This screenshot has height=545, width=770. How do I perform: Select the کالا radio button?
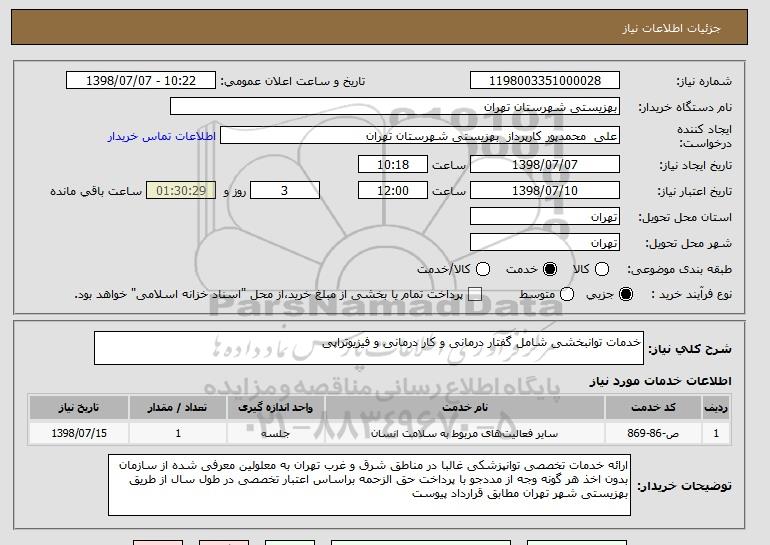(x=602, y=269)
